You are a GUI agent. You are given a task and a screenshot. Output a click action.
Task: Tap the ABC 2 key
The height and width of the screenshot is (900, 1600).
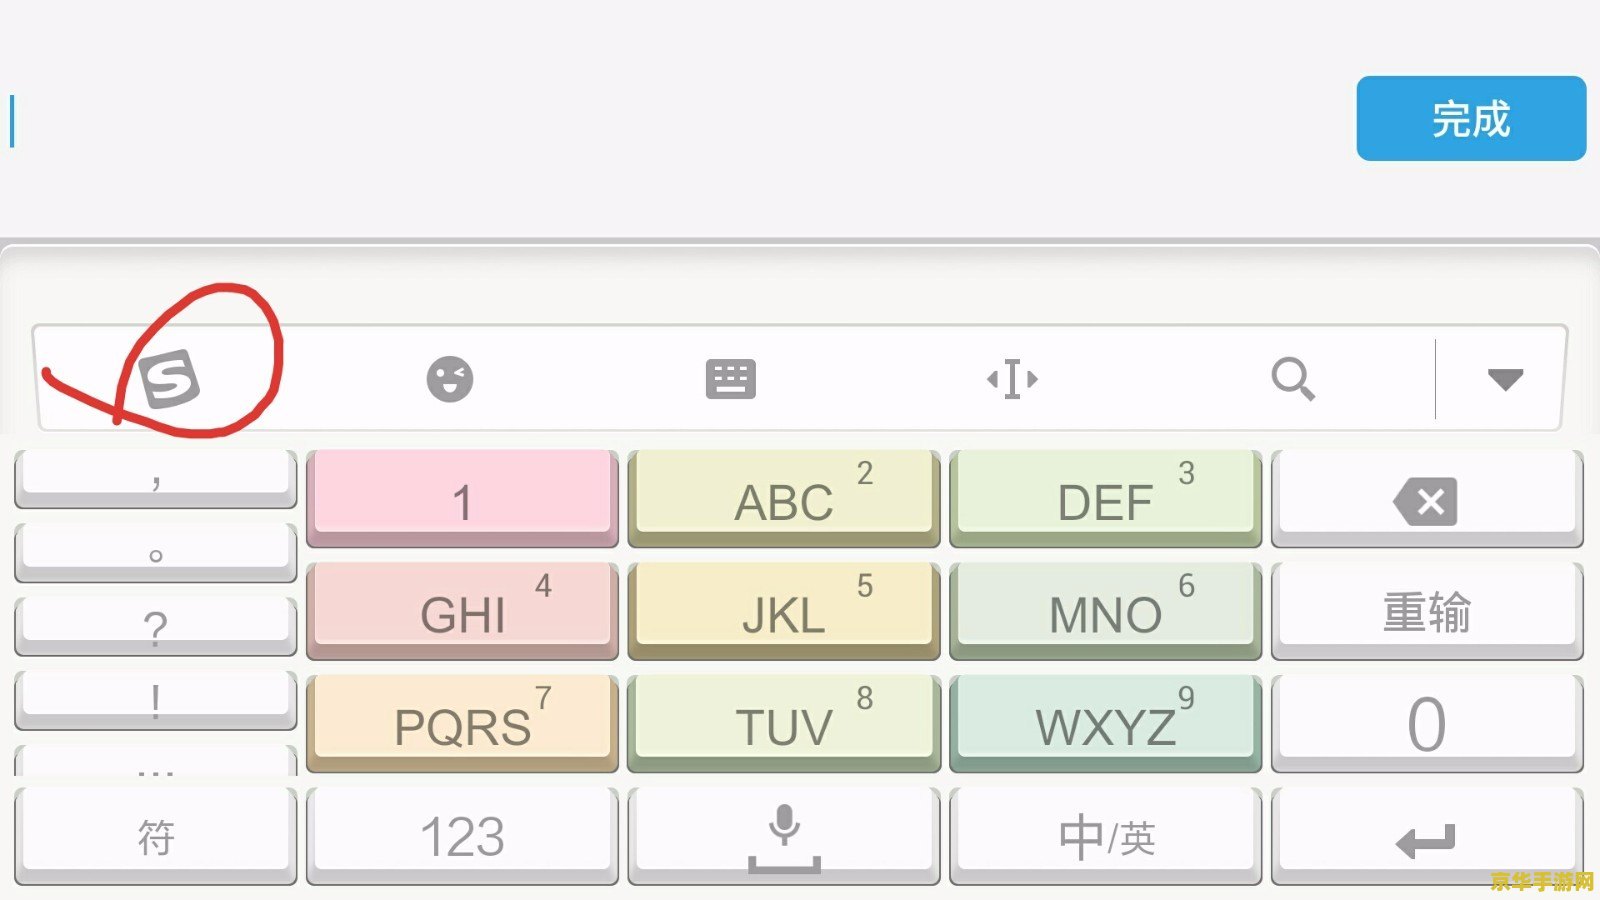point(784,499)
